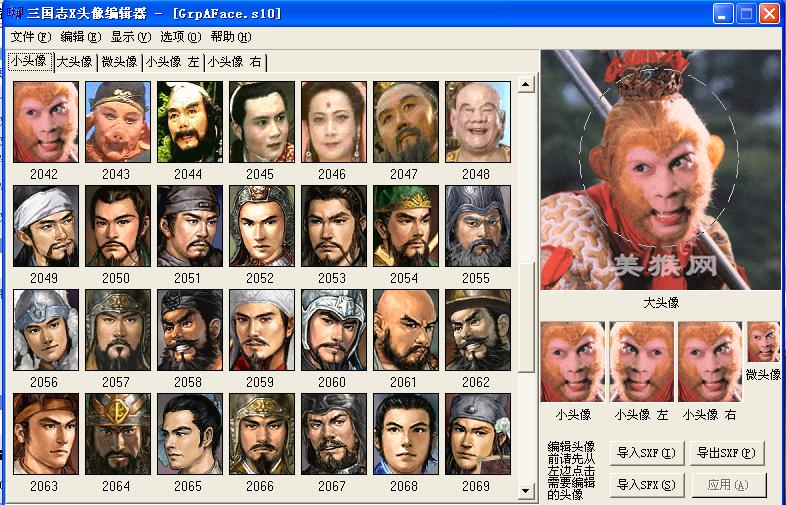Select portrait thumbnail 2046
786x505 pixels.
tap(334, 122)
